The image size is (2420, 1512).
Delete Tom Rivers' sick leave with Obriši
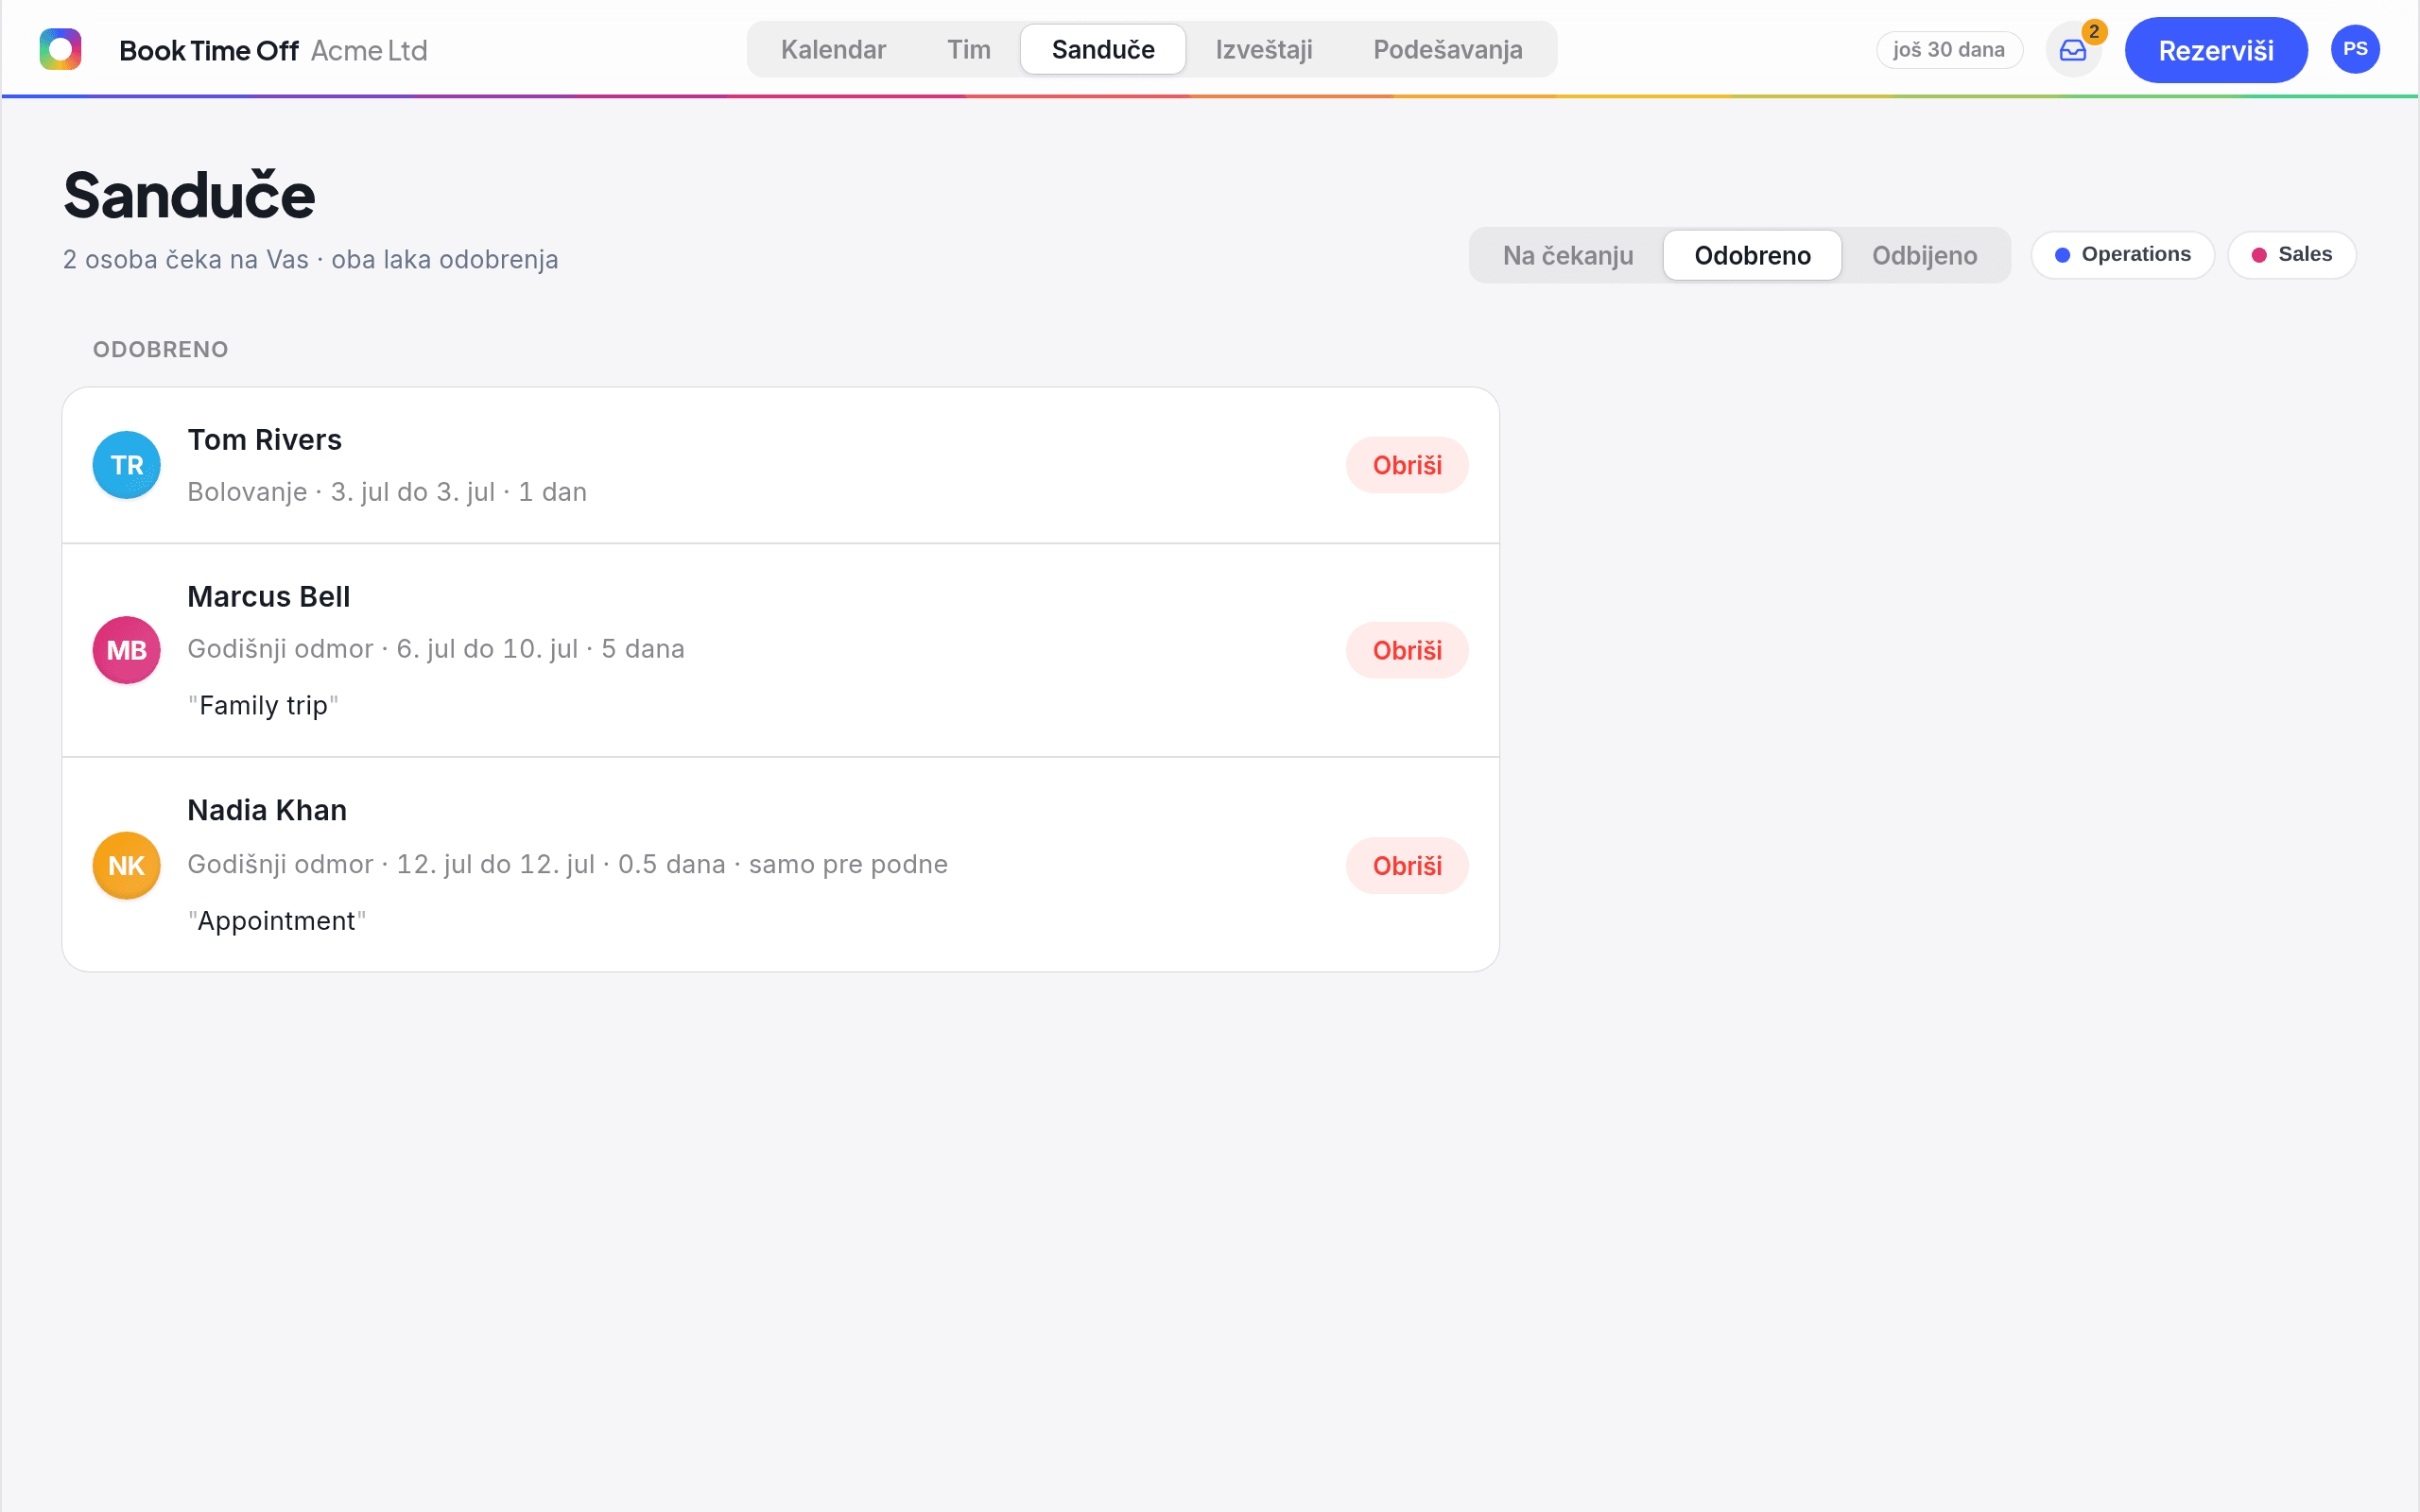(x=1407, y=465)
